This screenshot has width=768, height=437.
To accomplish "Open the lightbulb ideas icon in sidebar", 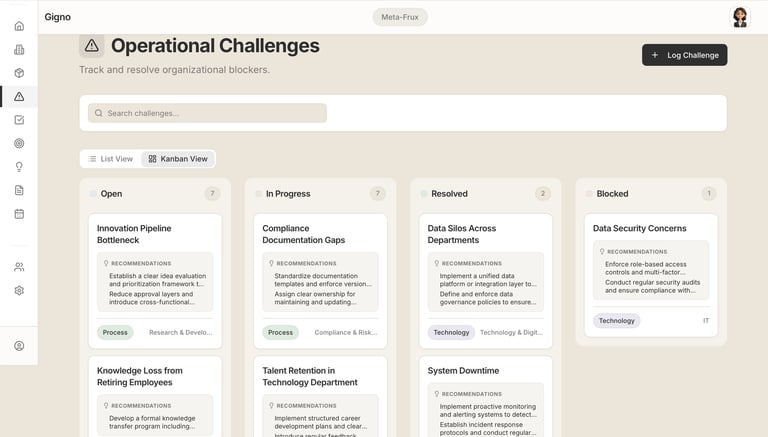I will (19, 167).
